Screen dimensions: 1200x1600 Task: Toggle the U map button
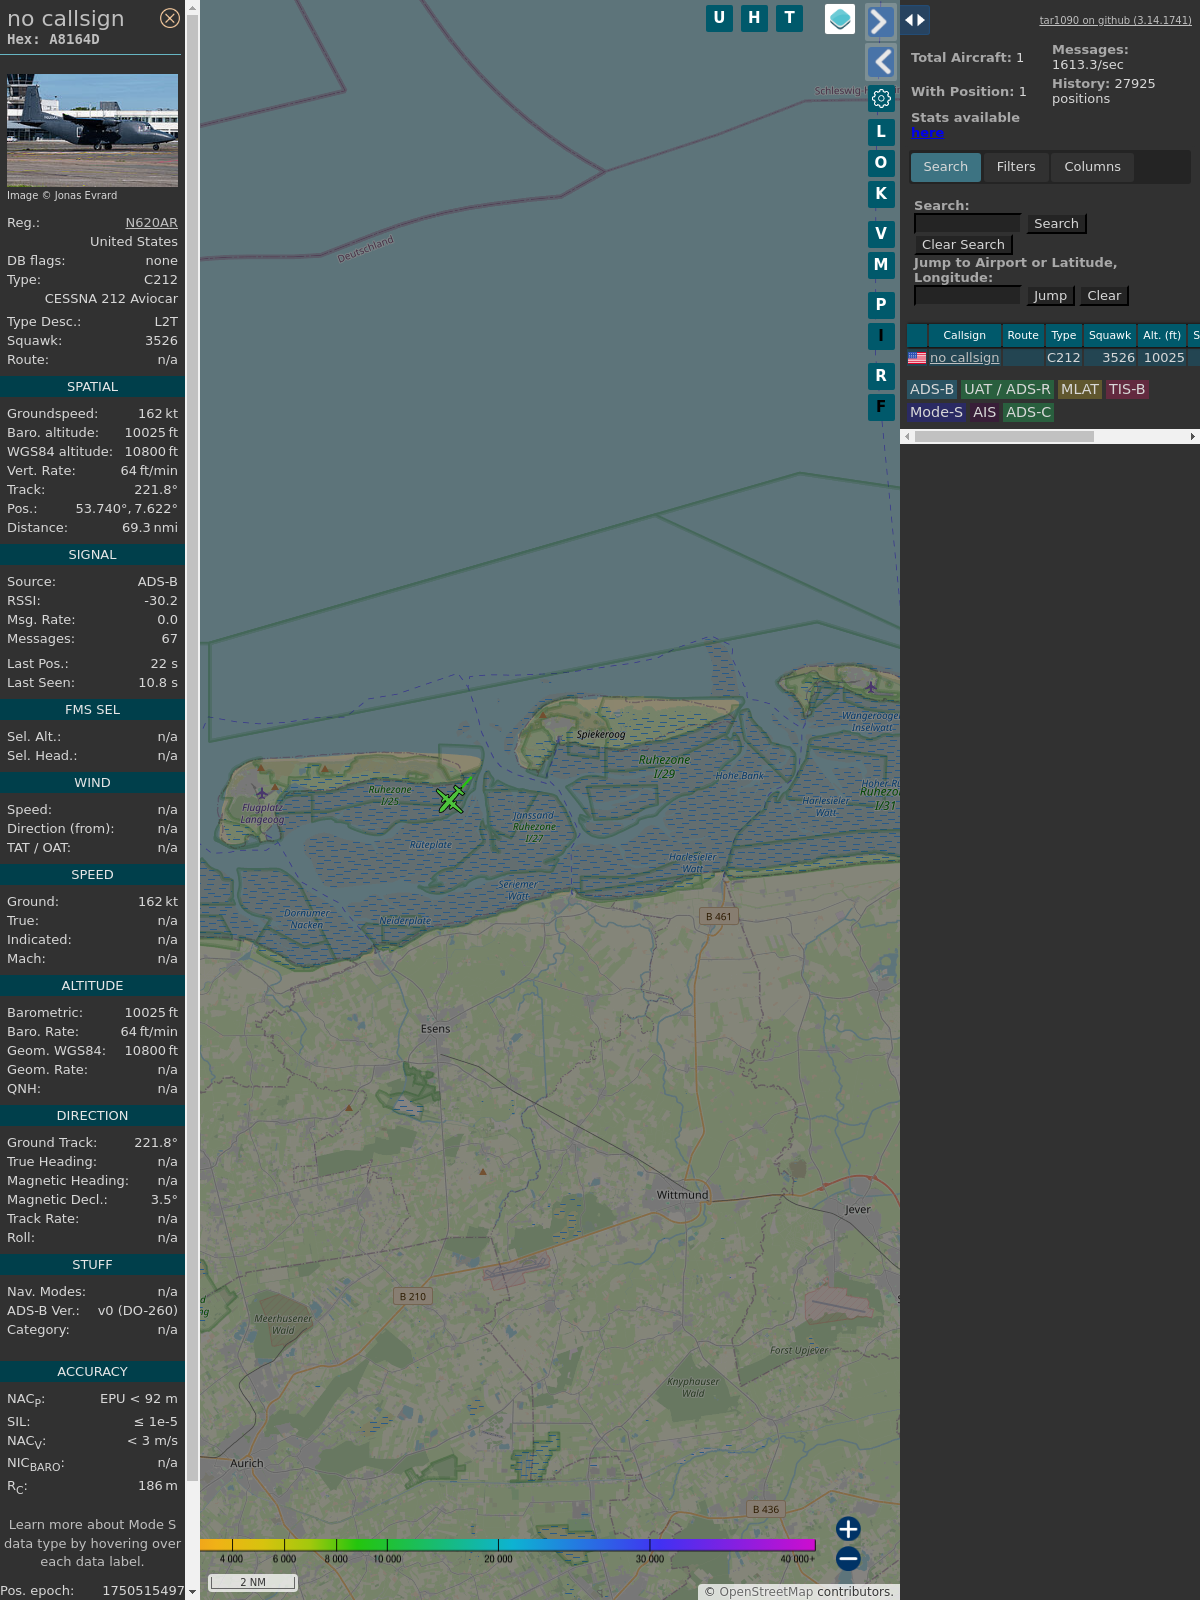point(719,18)
